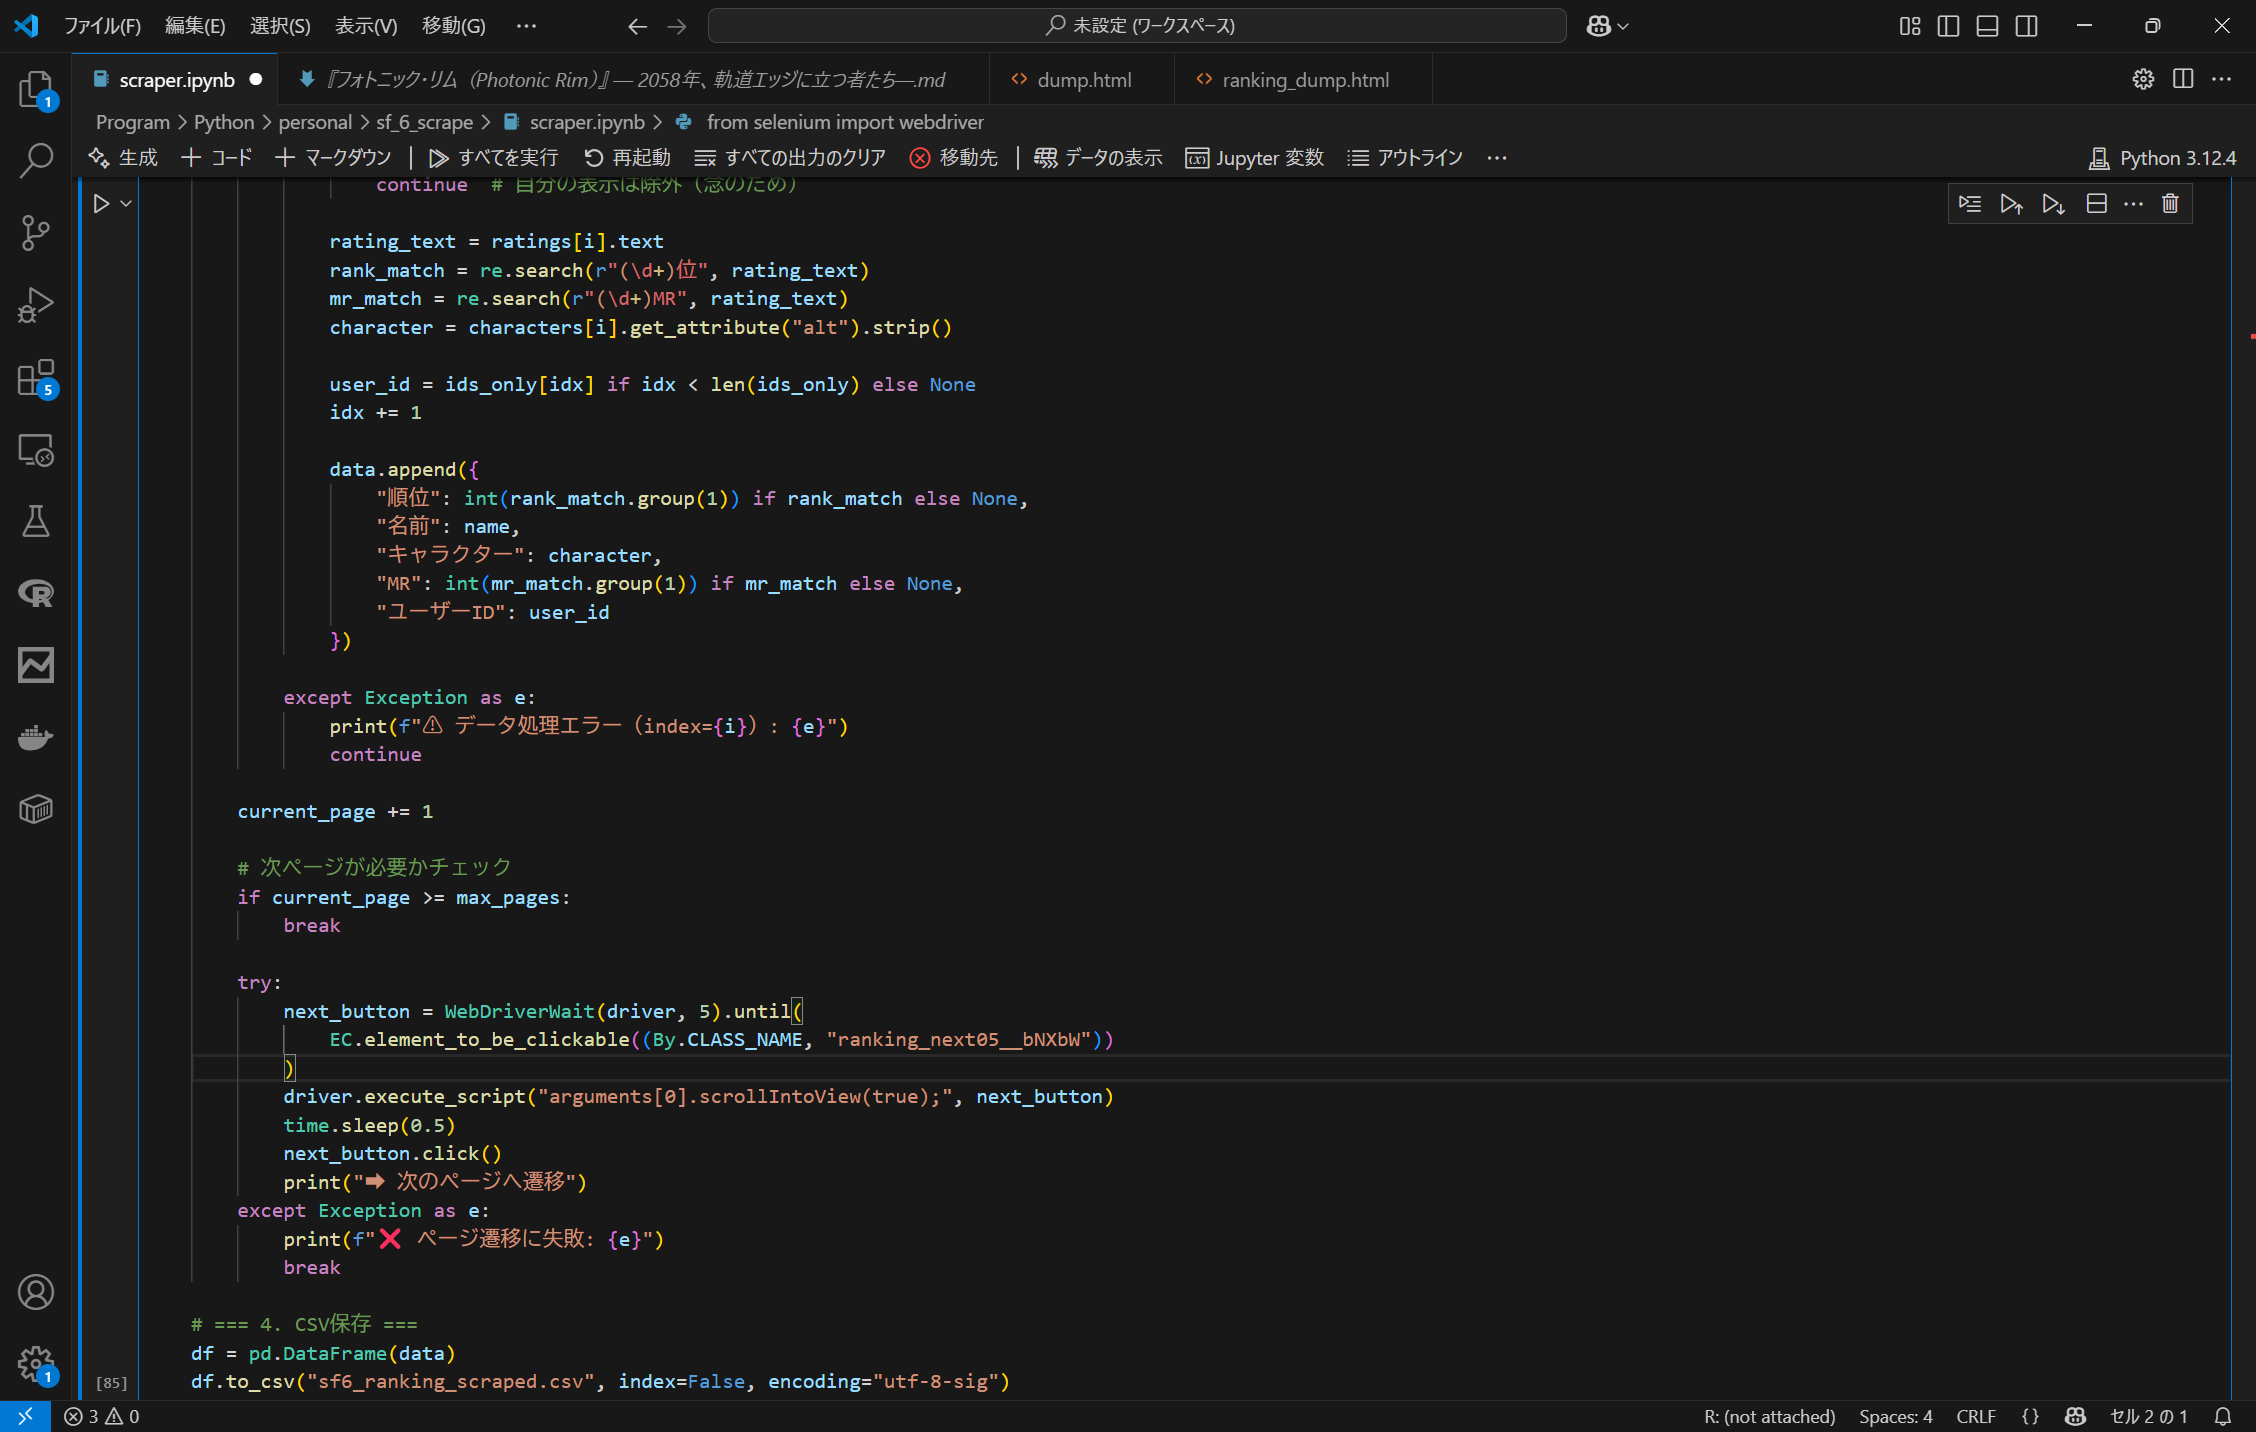Image resolution: width=2256 pixels, height=1432 pixels.
Task: Expand the hidden menu bar items
Action: (x=527, y=26)
